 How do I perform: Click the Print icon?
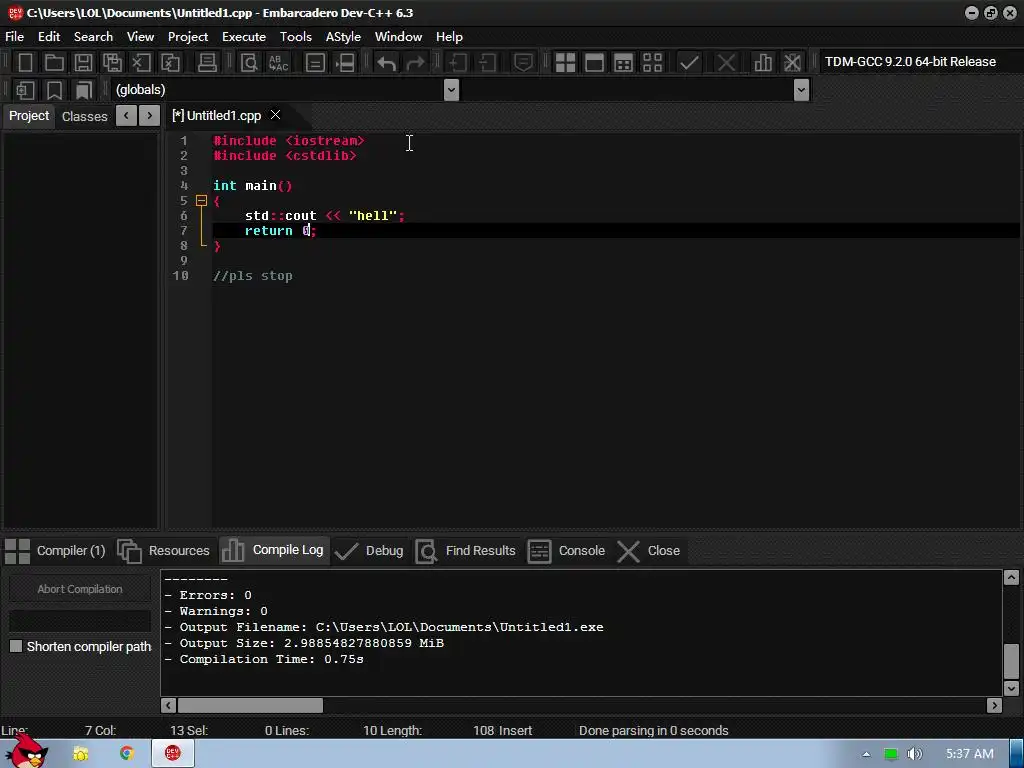(207, 62)
